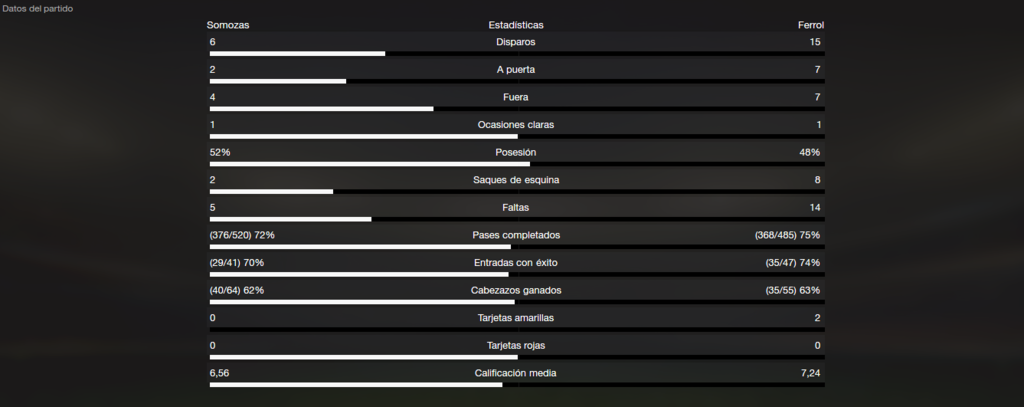Click the Faltas stat label
The height and width of the screenshot is (407, 1024).
pyautogui.click(x=516, y=207)
